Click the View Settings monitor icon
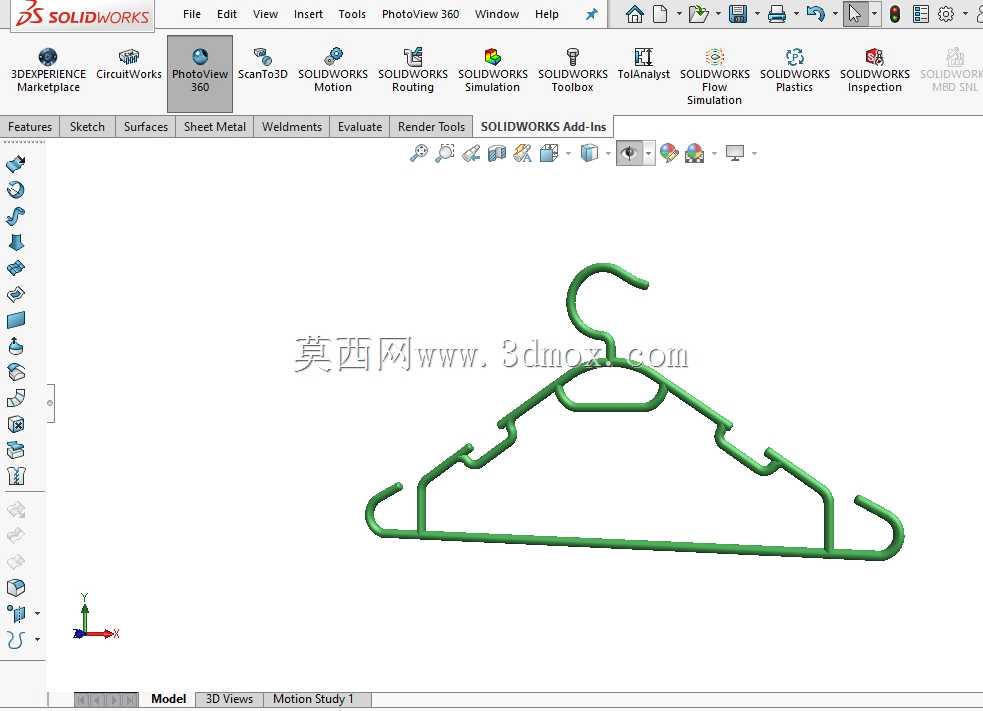 tap(735, 153)
